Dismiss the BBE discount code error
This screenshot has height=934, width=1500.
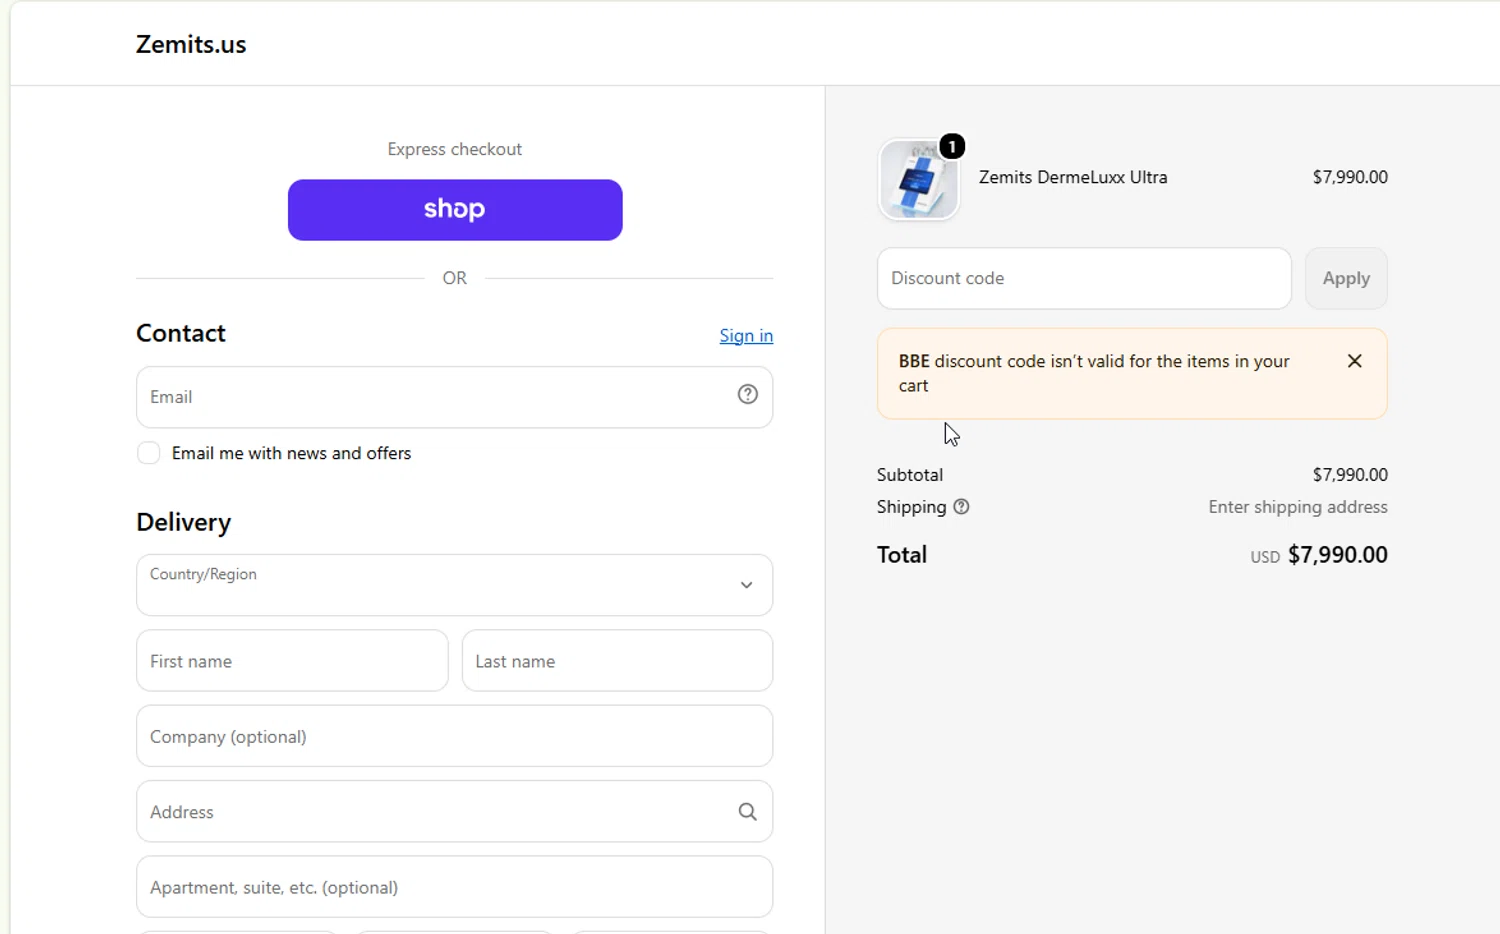pos(1354,361)
